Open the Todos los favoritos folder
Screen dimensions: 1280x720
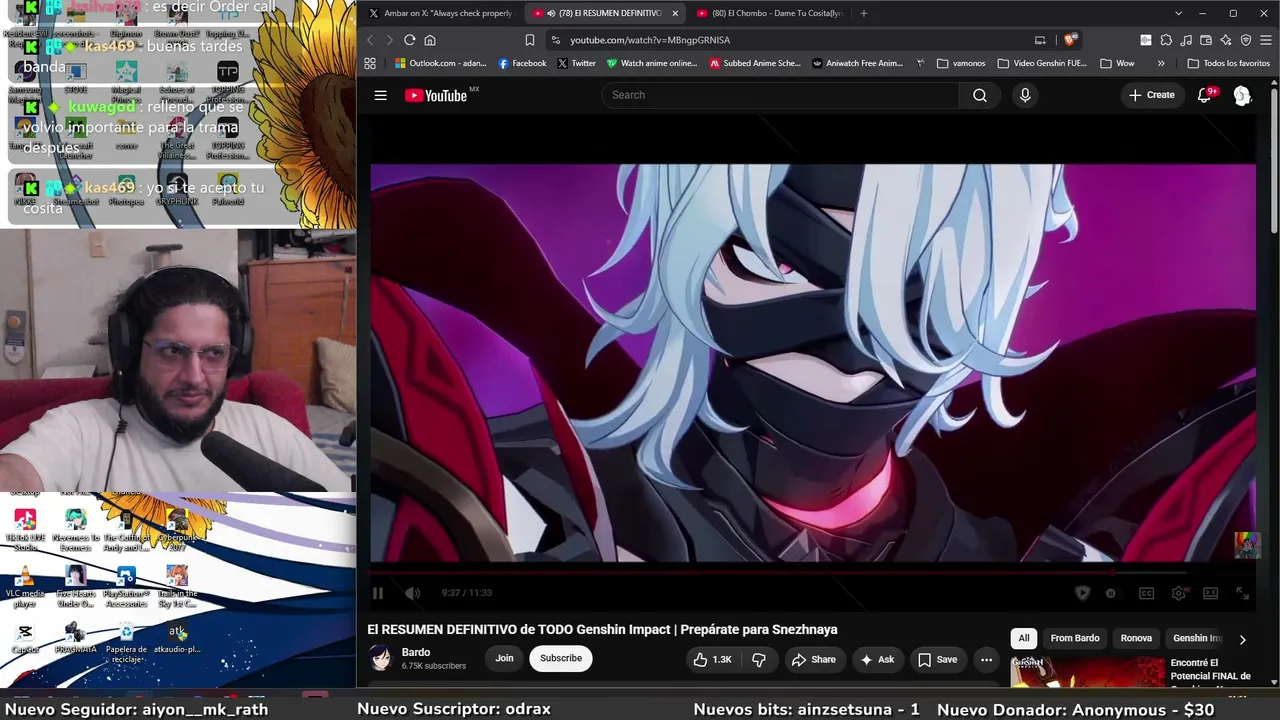click(1228, 63)
